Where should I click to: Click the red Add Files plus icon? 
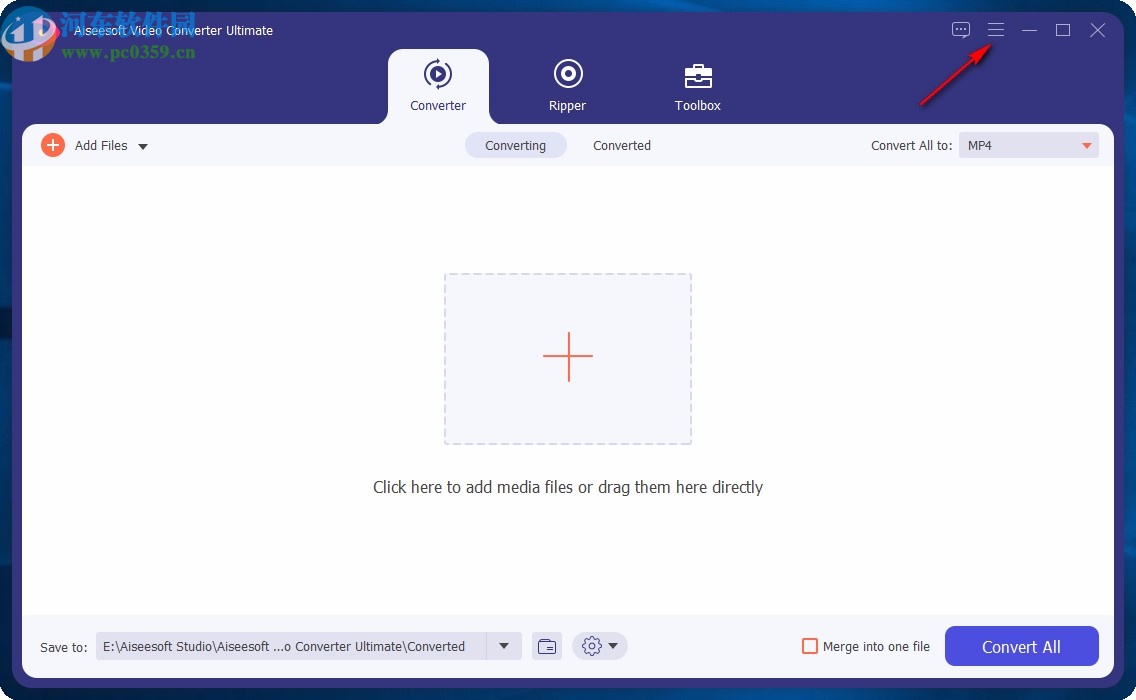53,145
